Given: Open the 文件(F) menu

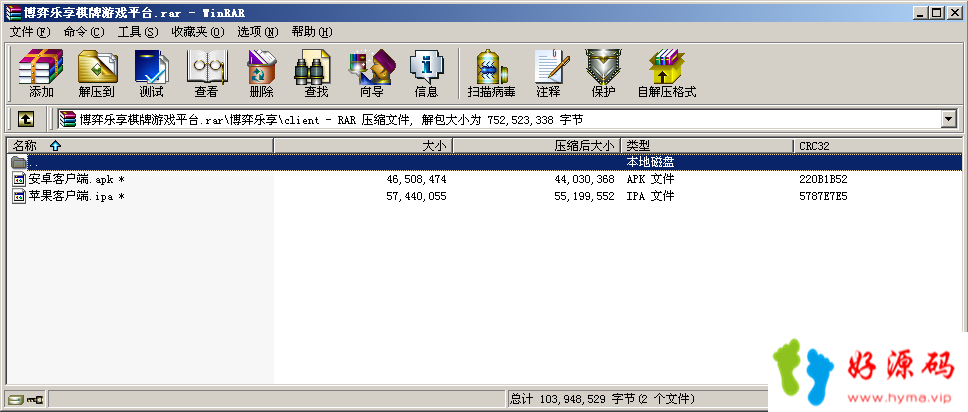Looking at the screenshot, I should (x=30, y=32).
